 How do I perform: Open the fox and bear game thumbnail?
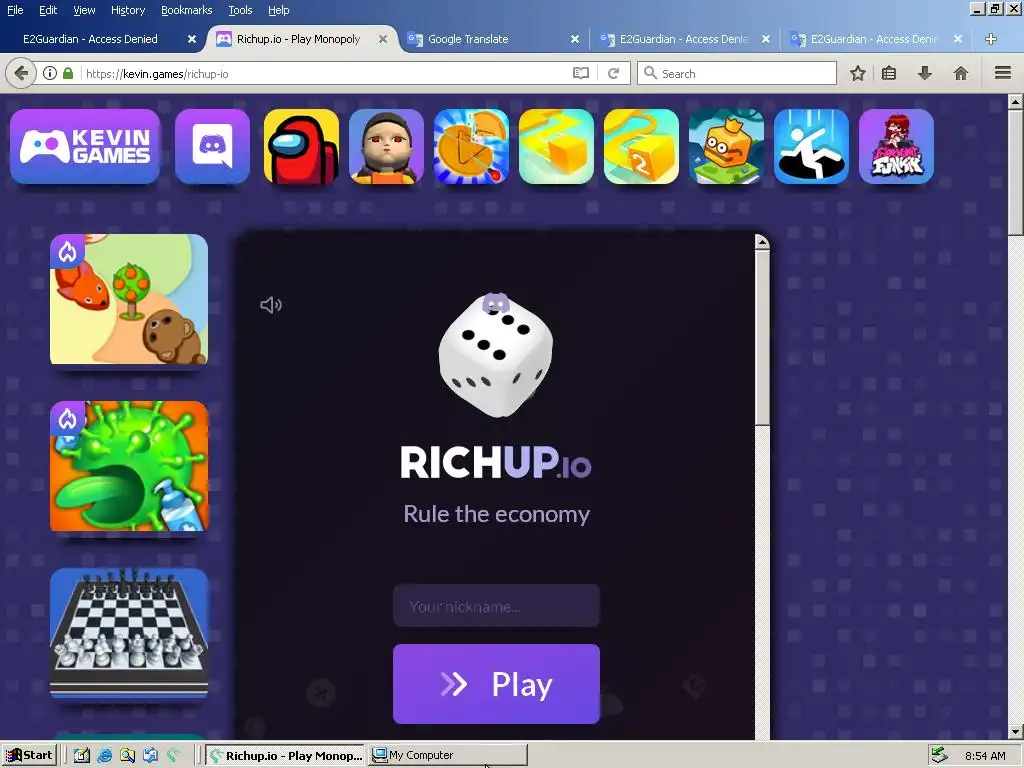click(129, 299)
